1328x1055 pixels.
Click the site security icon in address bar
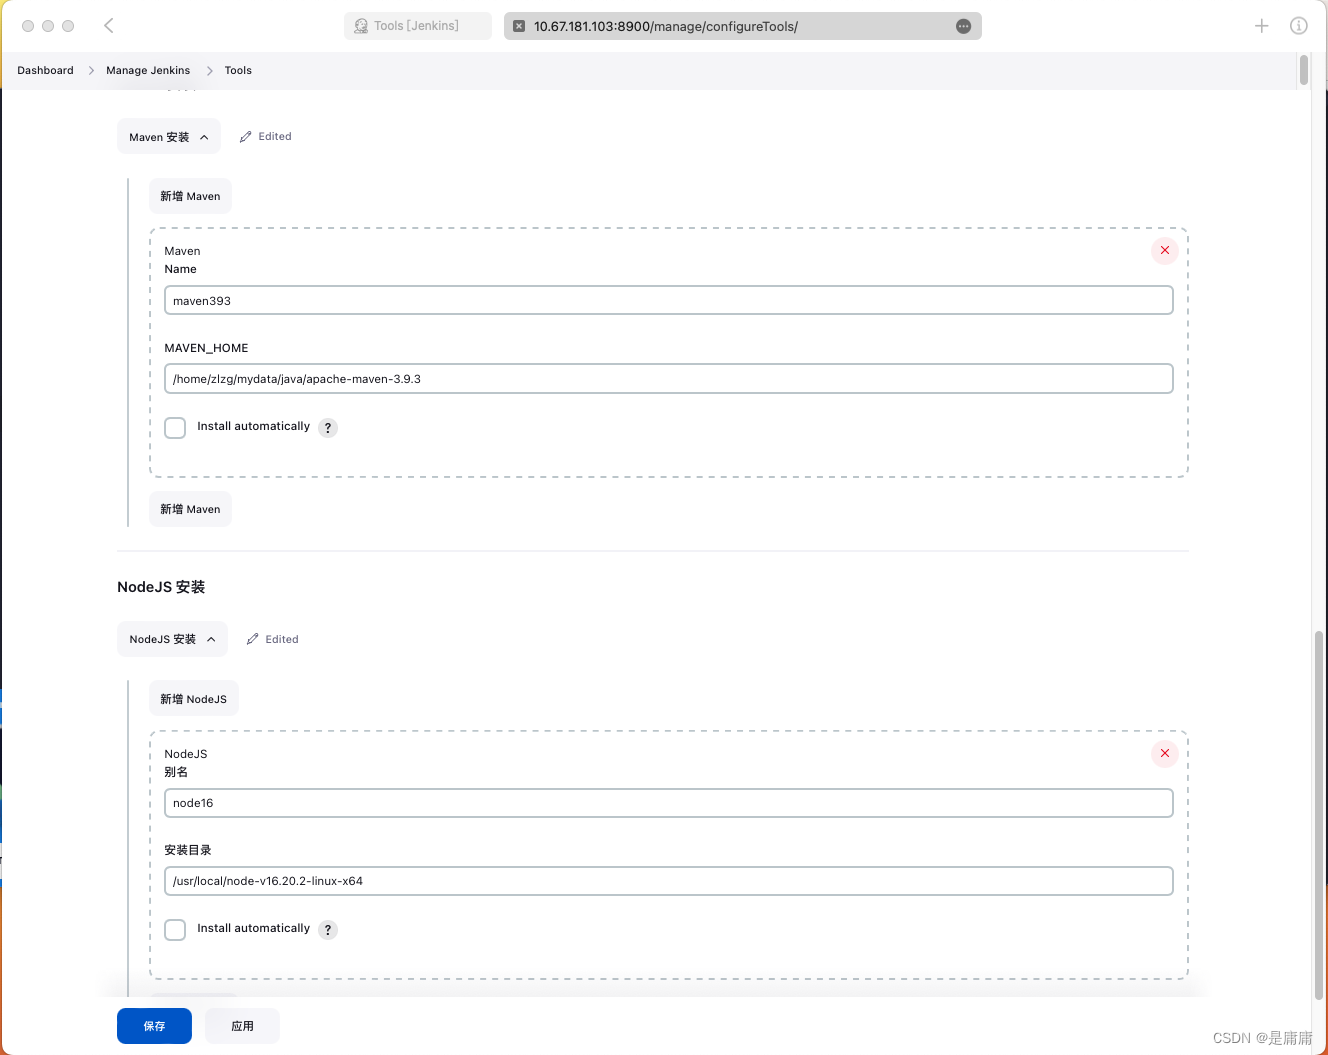click(519, 26)
